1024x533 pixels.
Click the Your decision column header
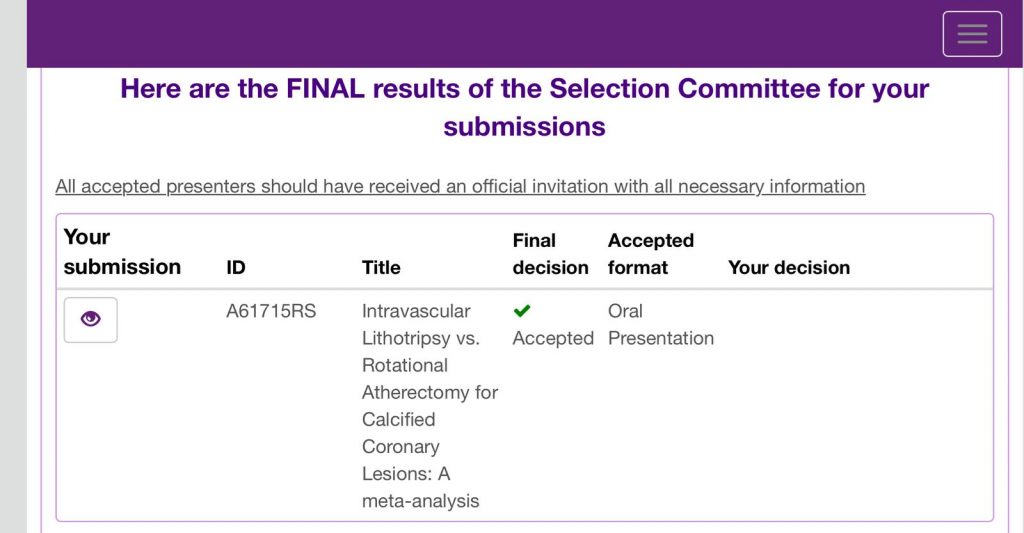[789, 267]
